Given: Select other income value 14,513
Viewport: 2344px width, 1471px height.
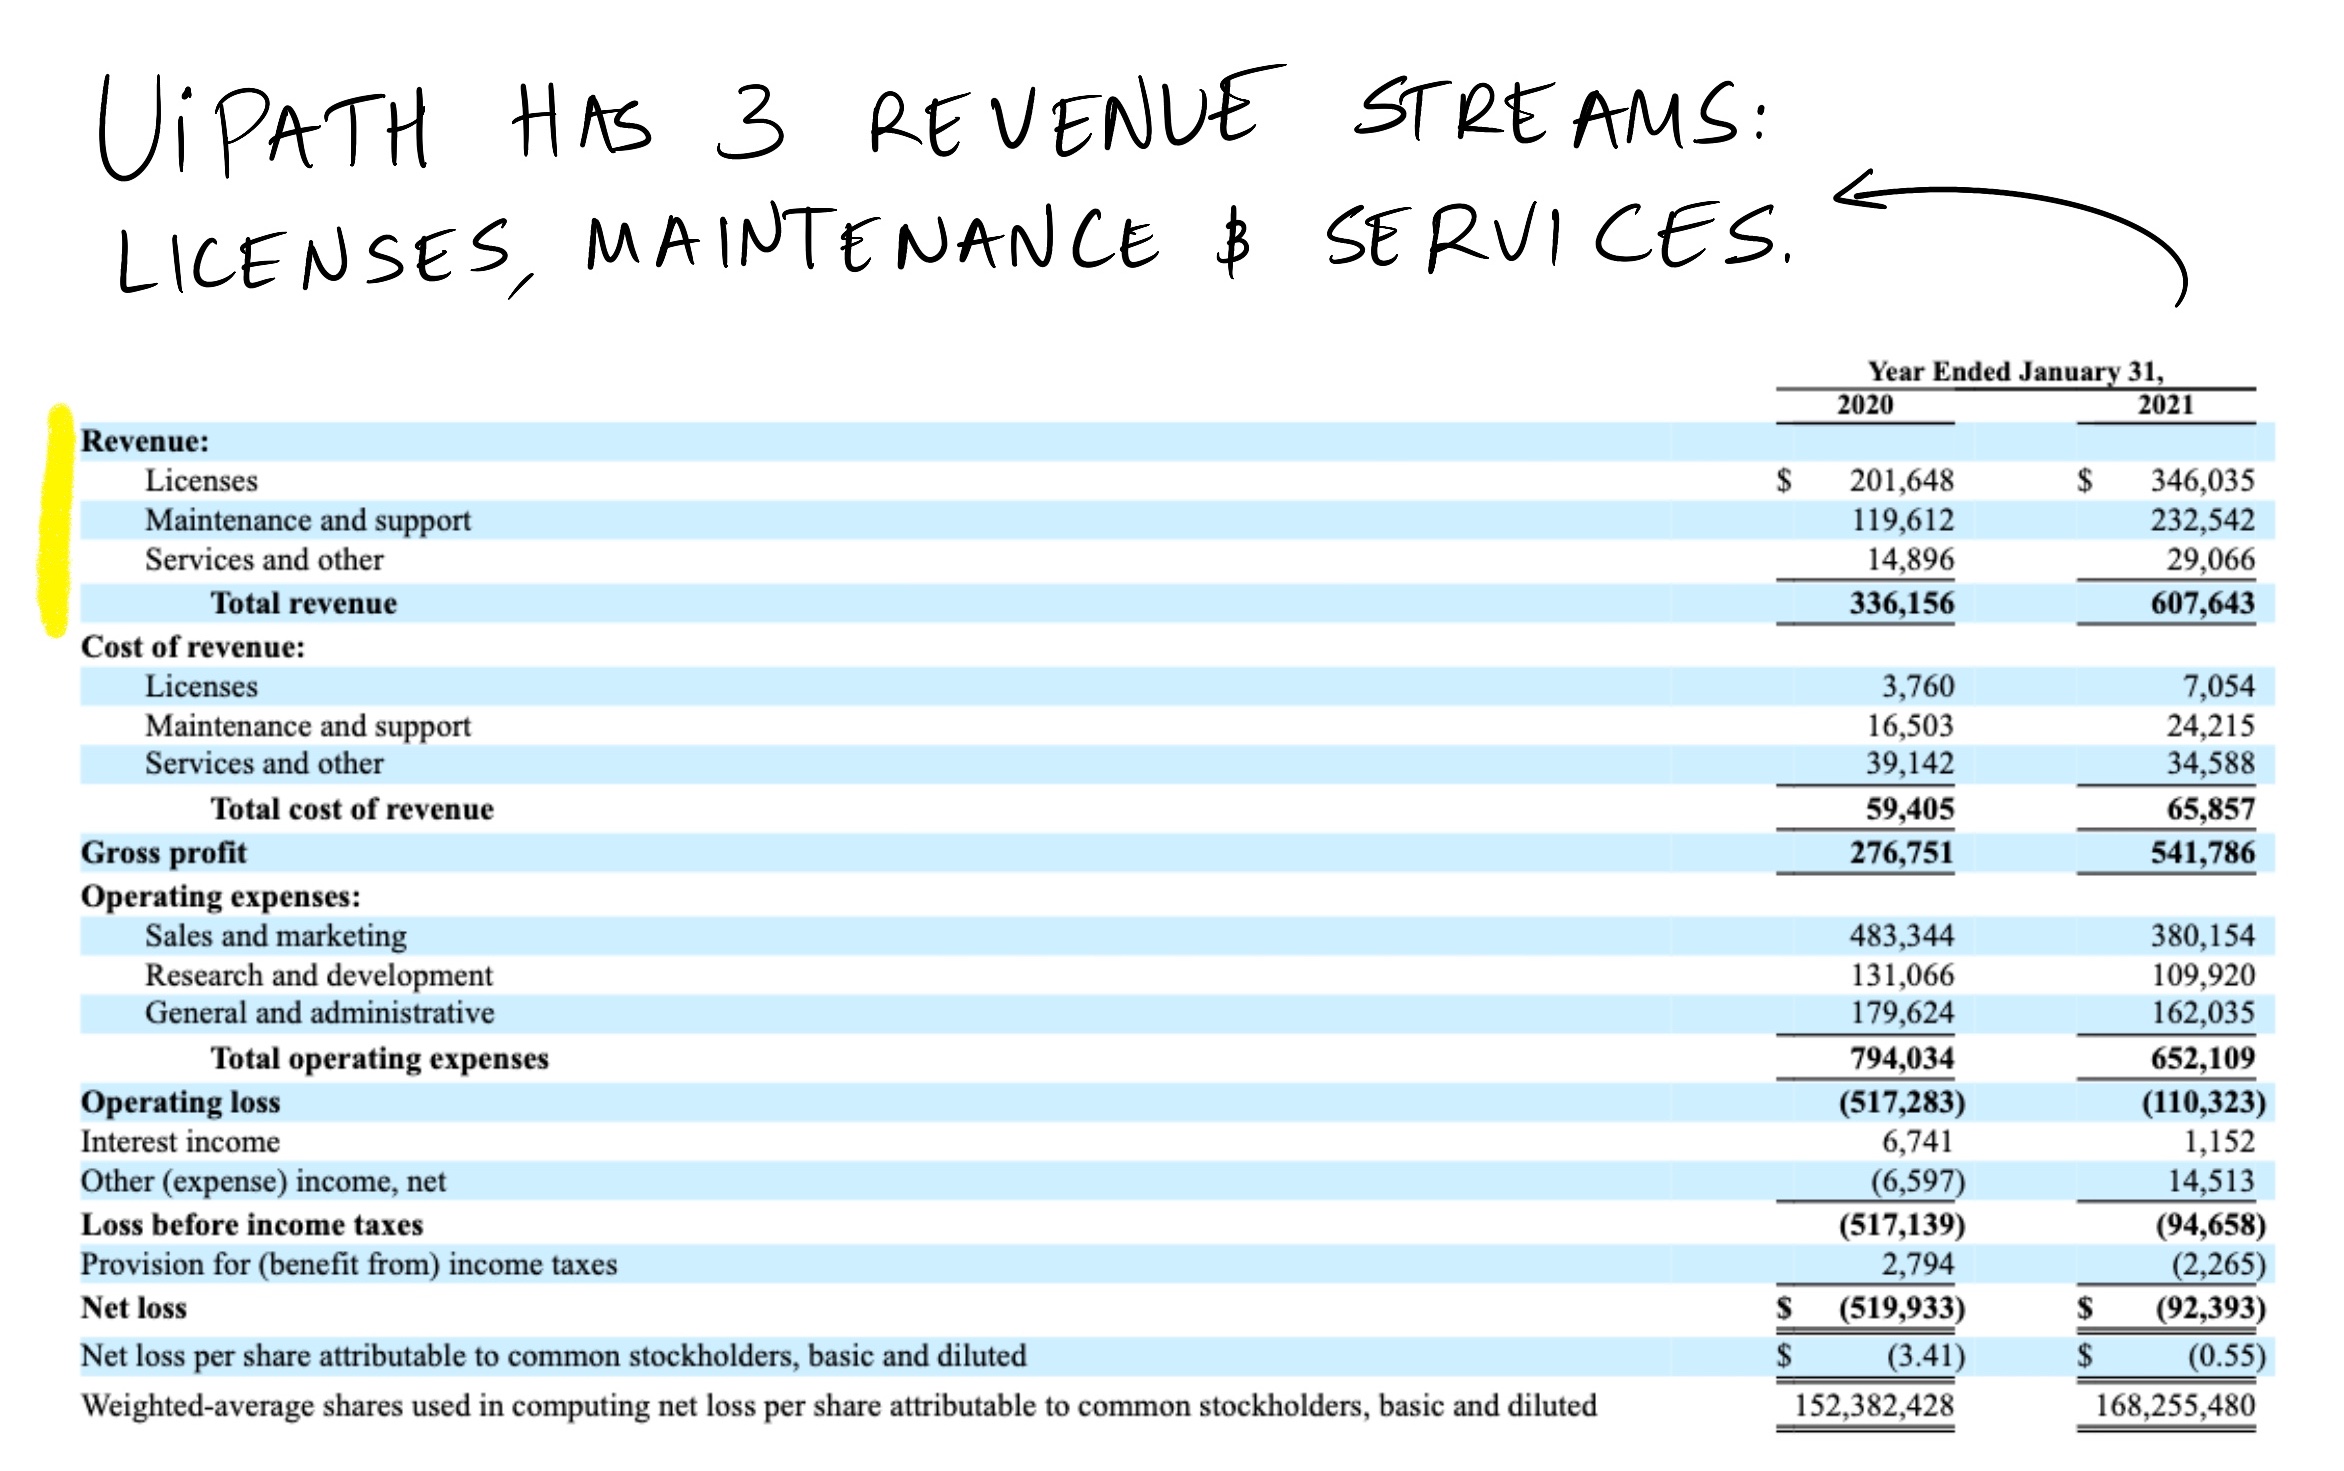Looking at the screenshot, I should (2210, 1182).
